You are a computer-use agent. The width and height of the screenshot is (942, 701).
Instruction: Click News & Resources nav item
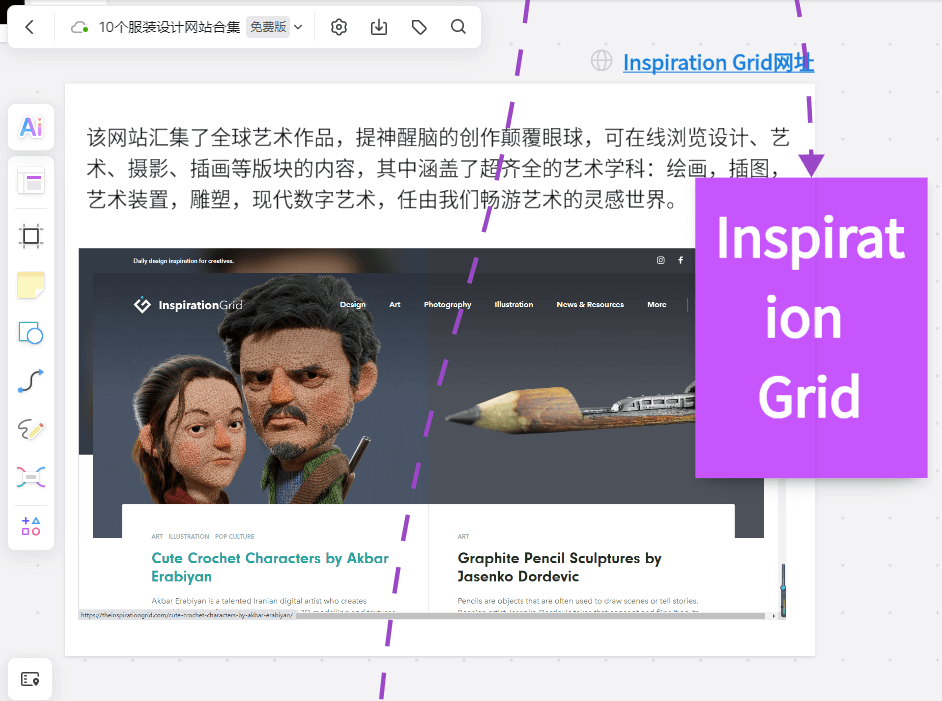coord(590,305)
